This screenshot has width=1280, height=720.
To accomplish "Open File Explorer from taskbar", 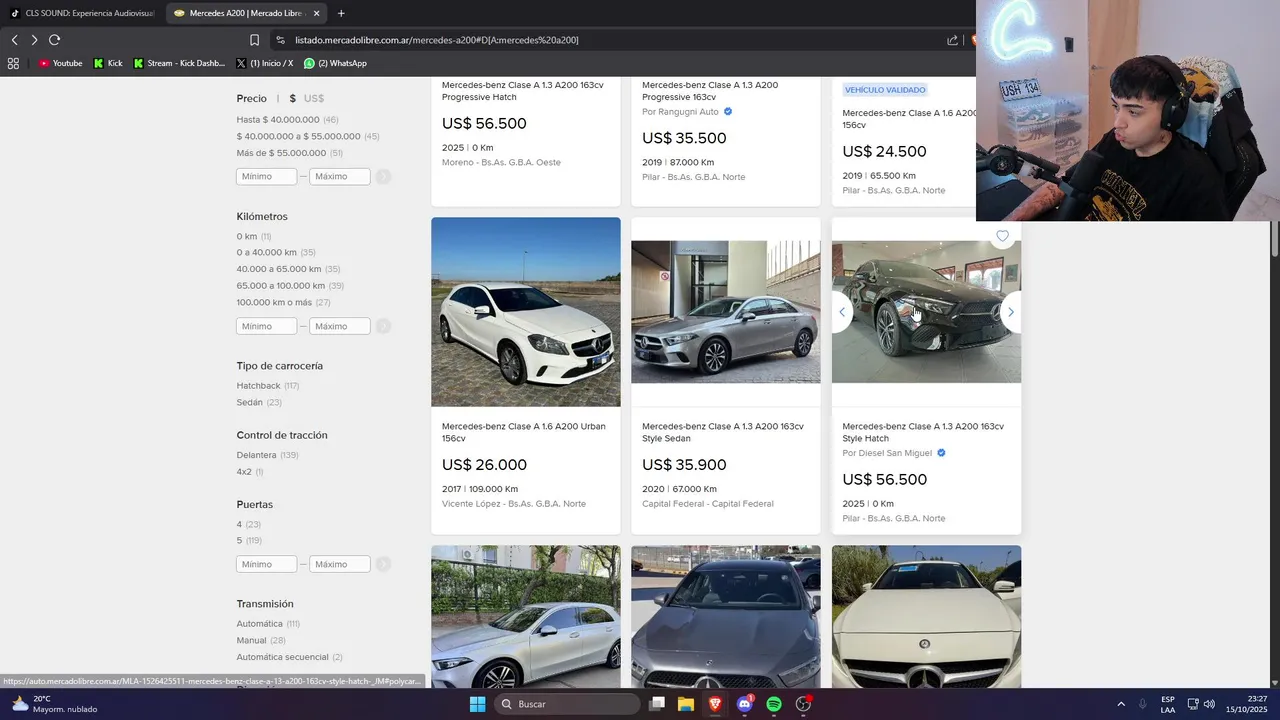I will click(686, 704).
